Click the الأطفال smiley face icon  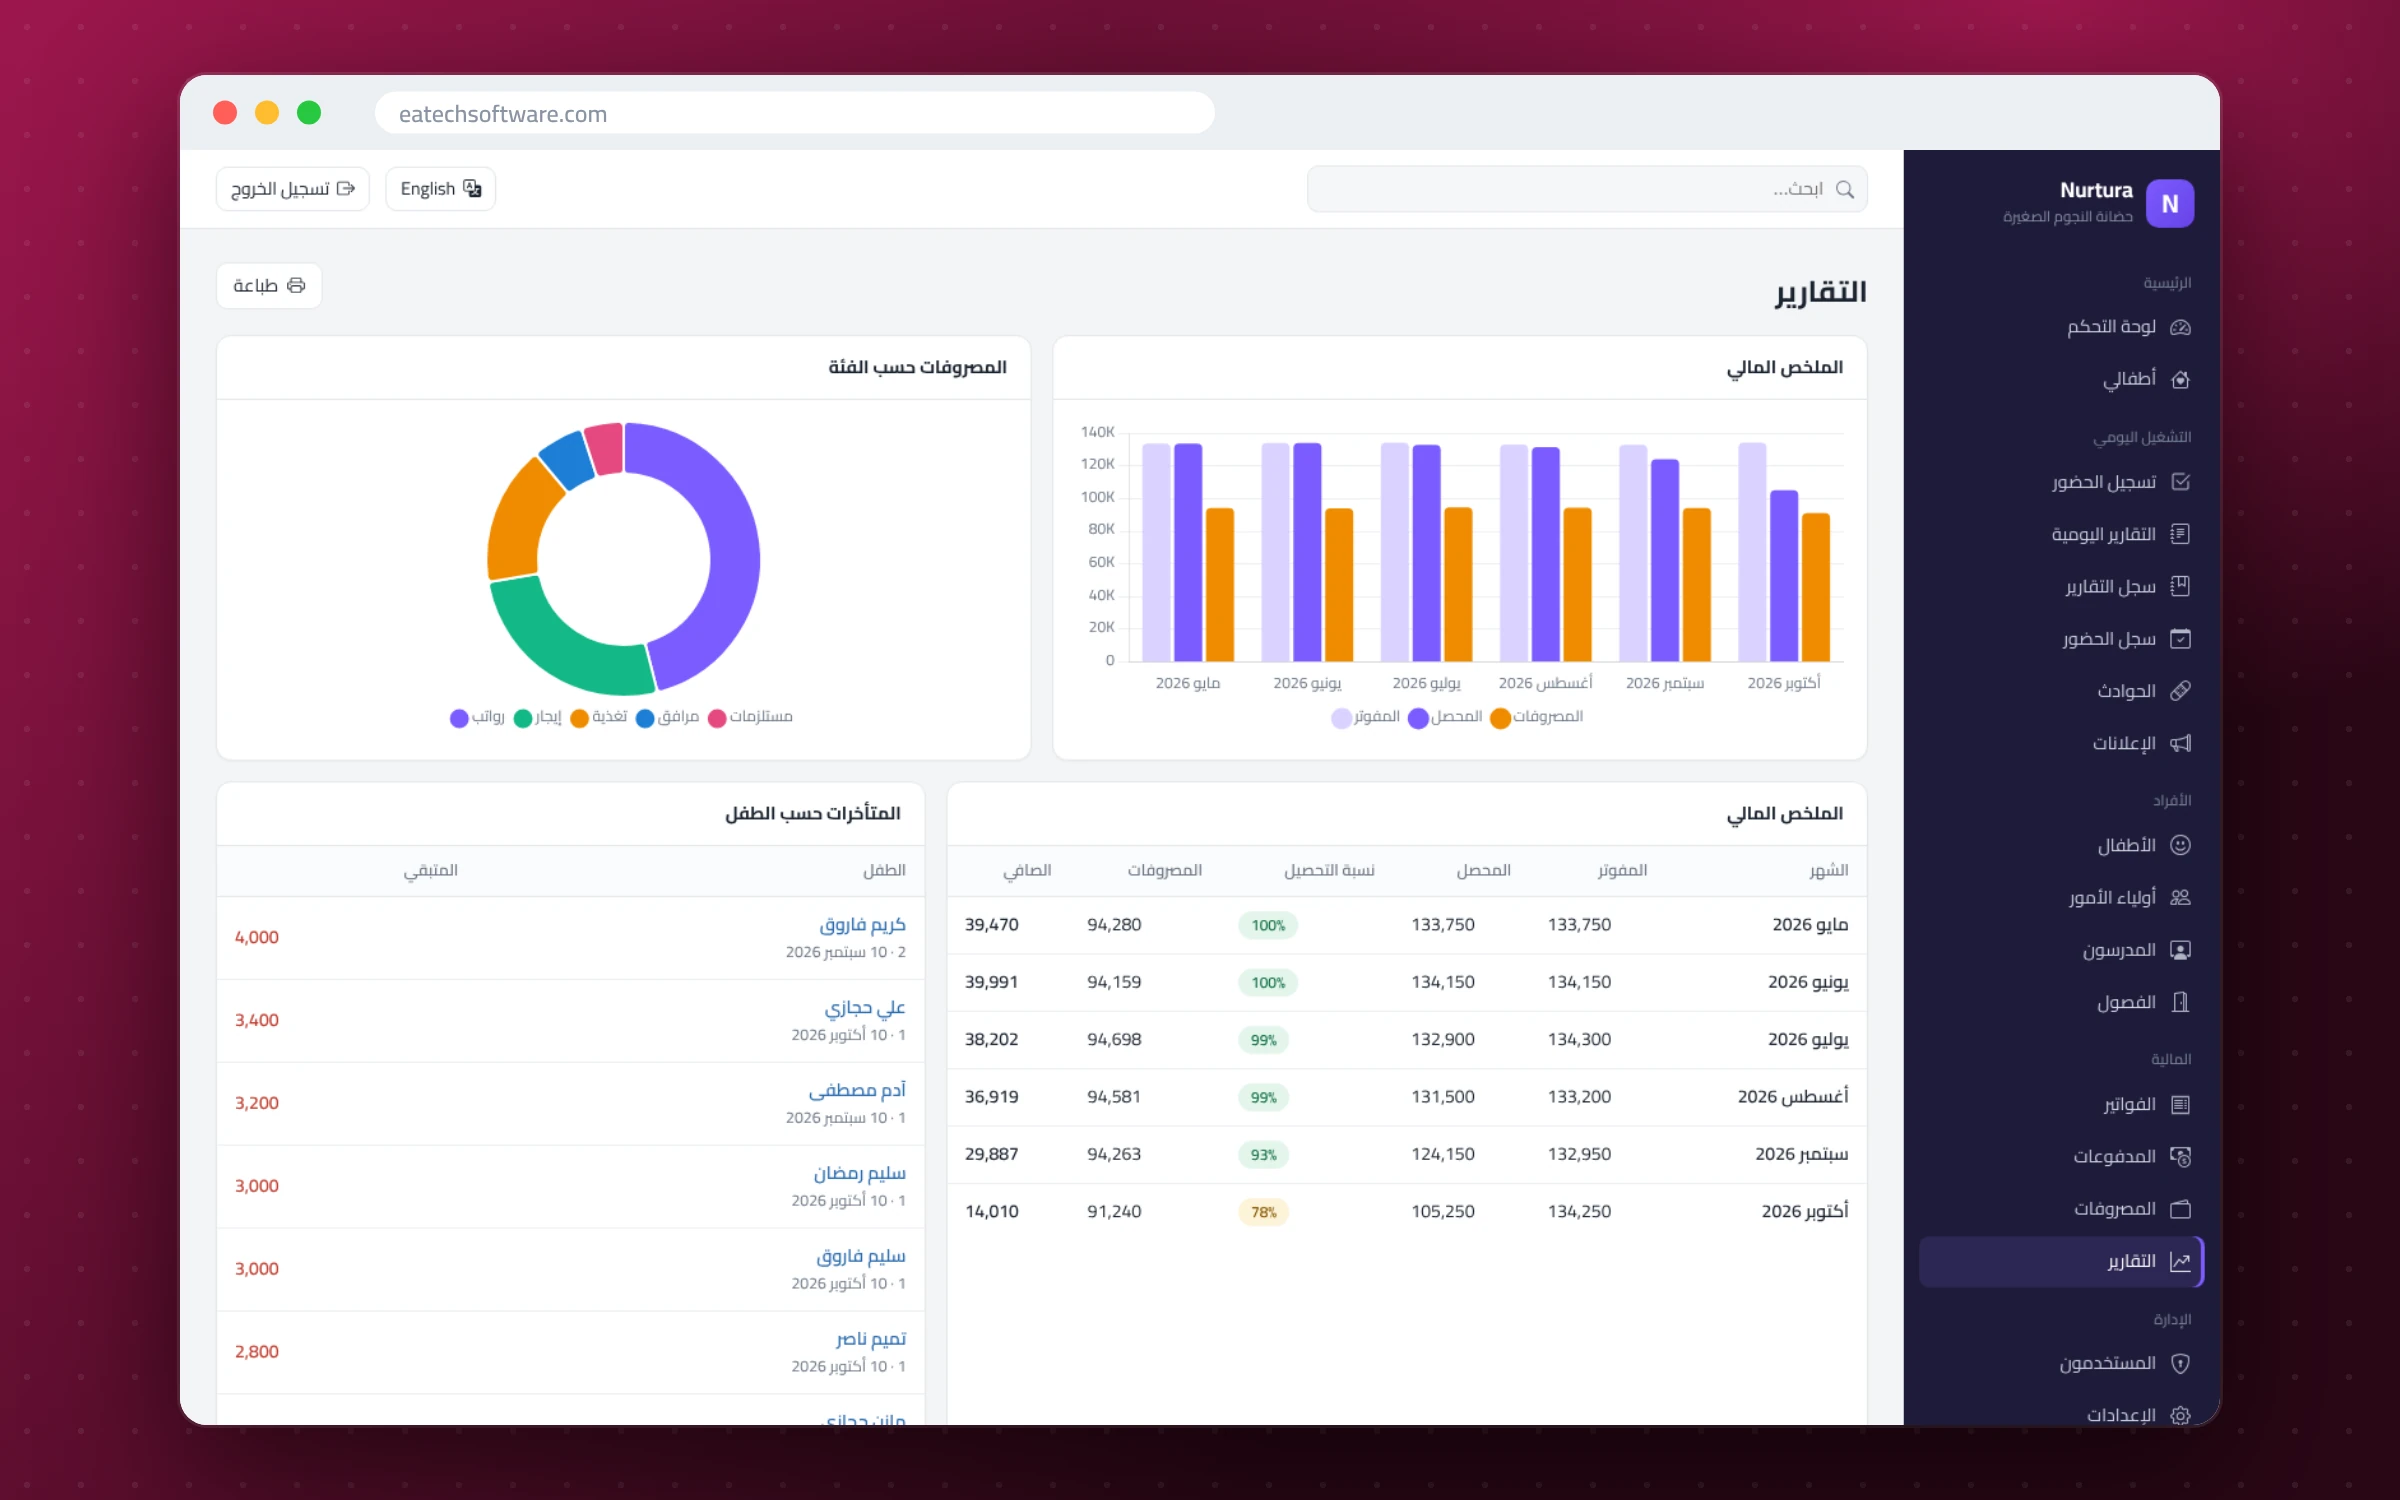2180,845
